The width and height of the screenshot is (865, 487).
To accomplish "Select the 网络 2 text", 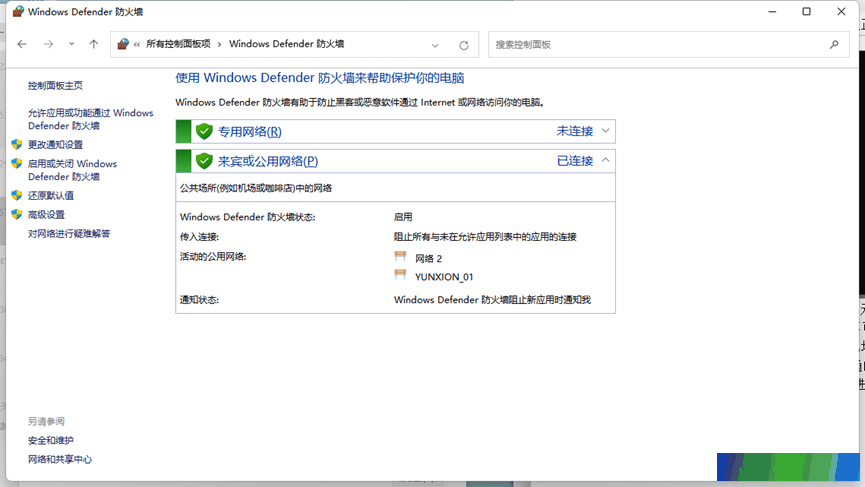I will pyautogui.click(x=429, y=259).
